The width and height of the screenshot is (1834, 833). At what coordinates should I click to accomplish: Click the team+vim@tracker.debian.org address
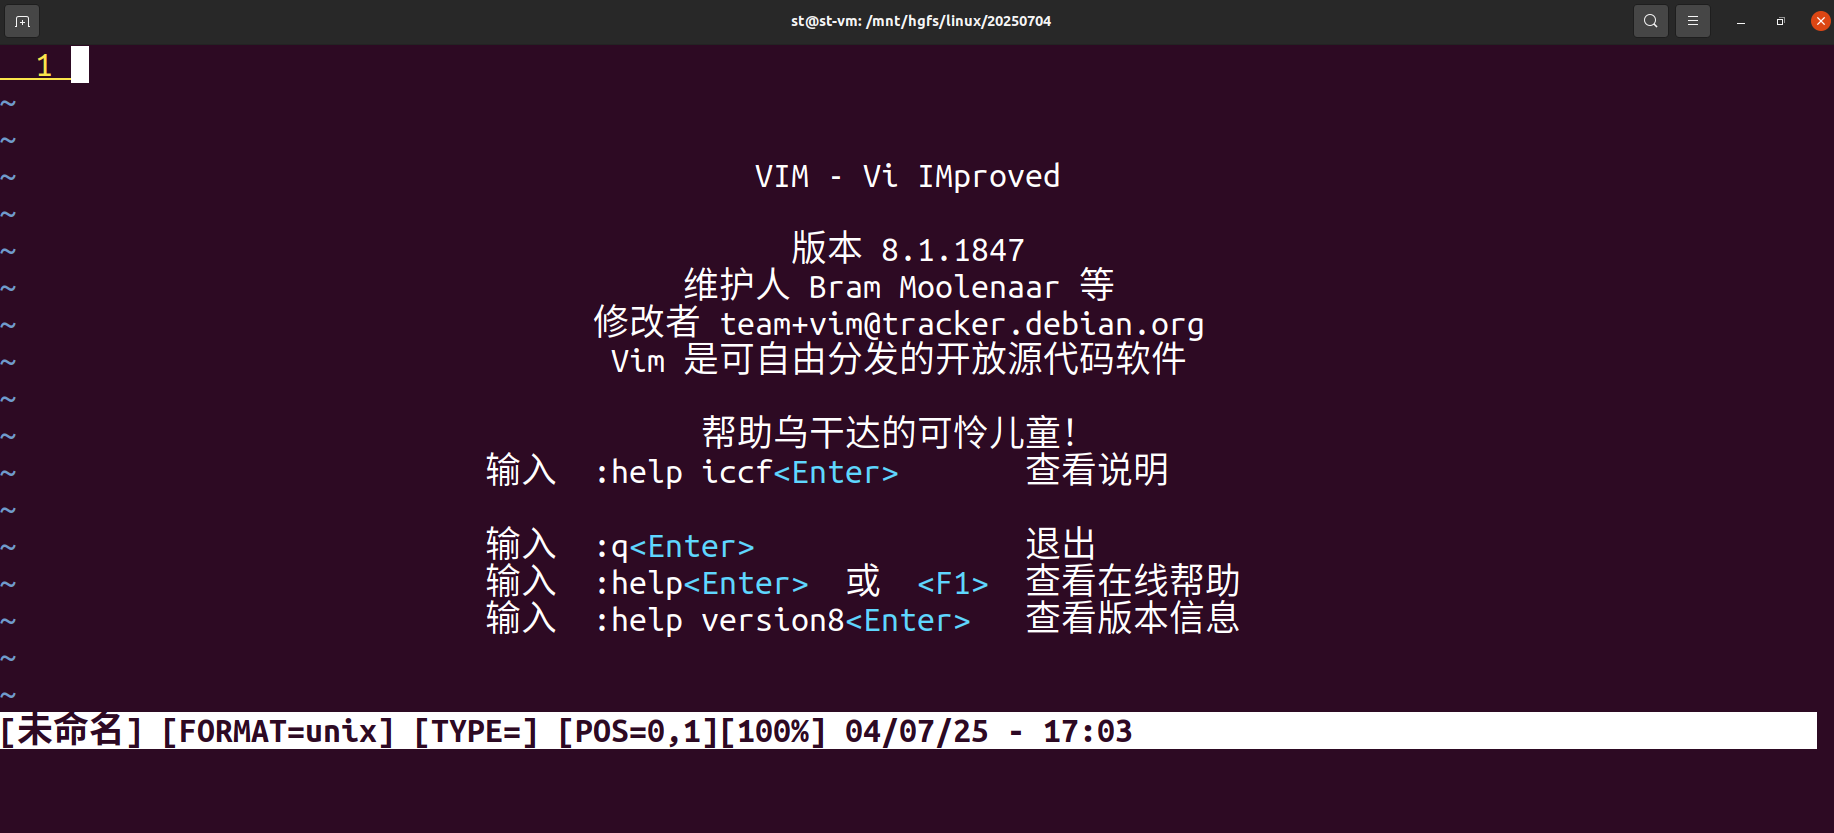click(962, 324)
